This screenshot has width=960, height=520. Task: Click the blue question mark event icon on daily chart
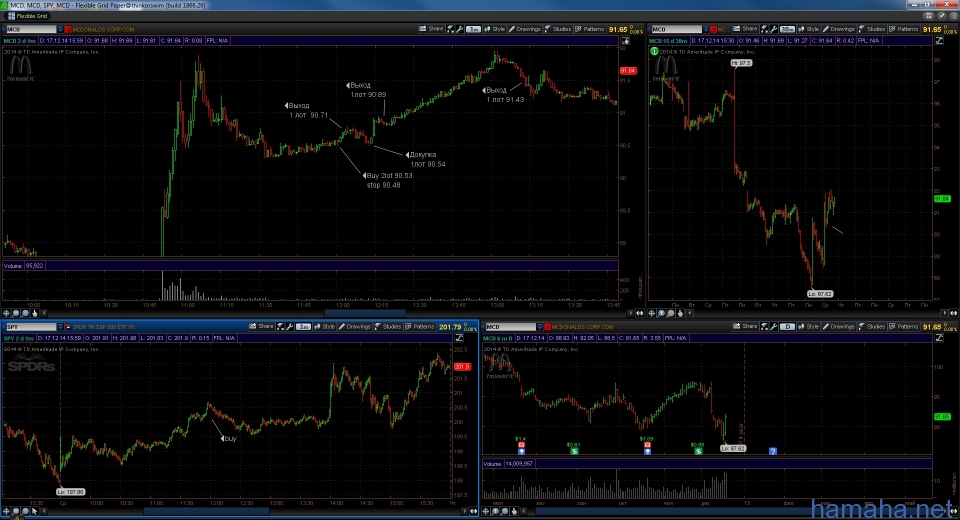[x=773, y=451]
